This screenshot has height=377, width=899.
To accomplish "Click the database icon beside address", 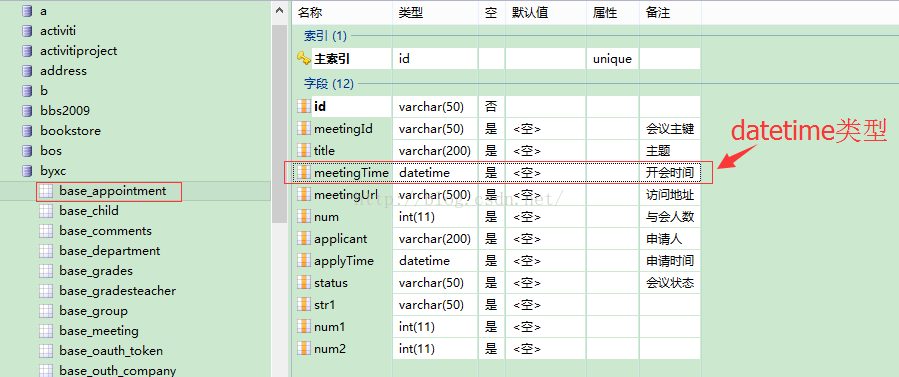I will click(26, 71).
